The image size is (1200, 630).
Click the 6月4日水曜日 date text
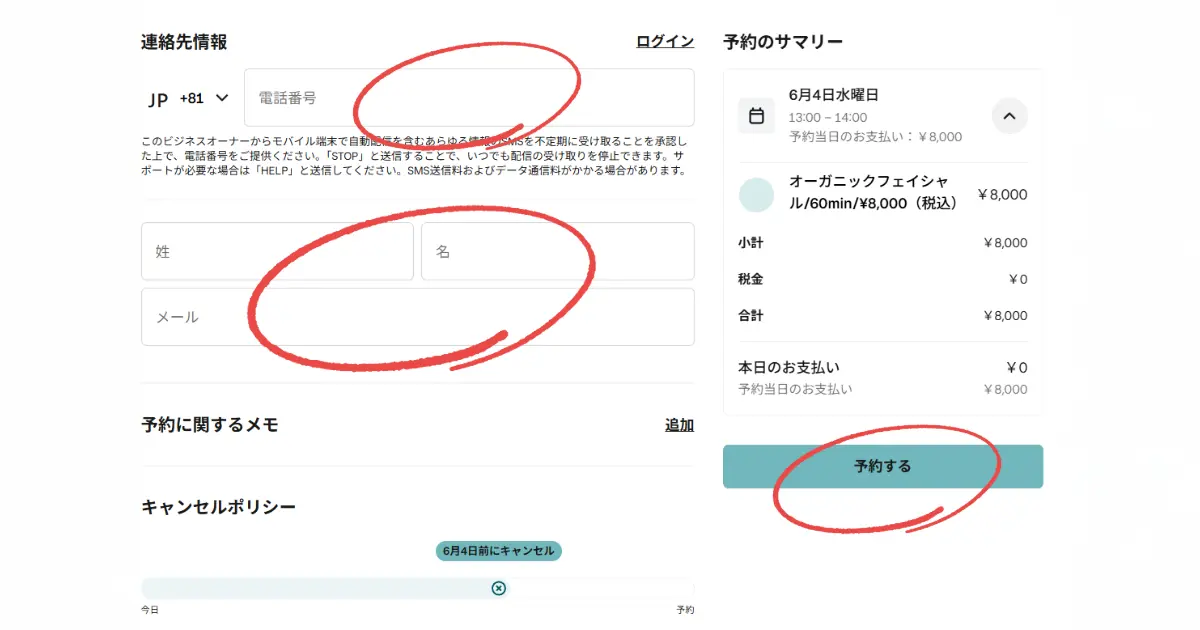(834, 95)
